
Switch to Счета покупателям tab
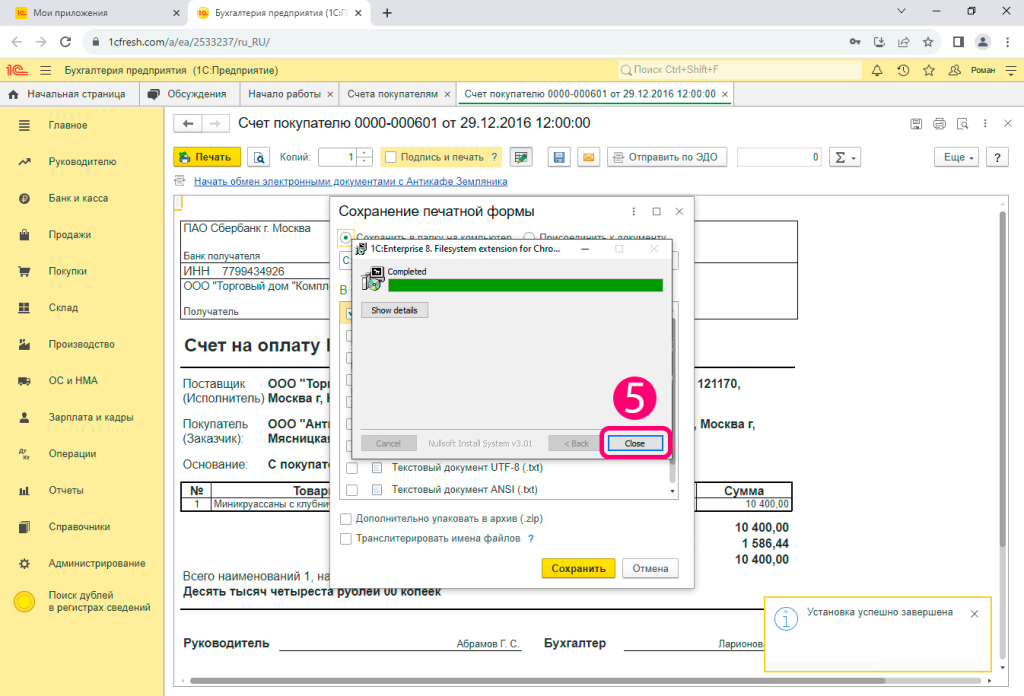[392, 94]
